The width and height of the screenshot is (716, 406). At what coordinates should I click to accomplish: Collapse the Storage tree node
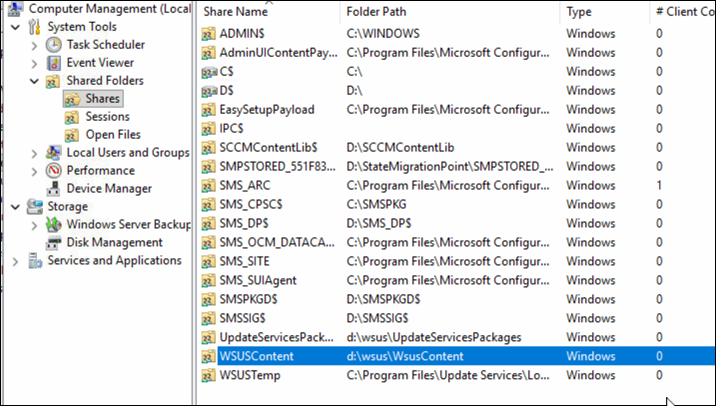coord(16,207)
